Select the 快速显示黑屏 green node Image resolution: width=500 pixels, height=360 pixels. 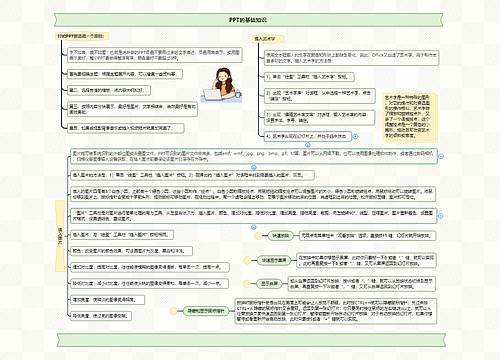pos(274,260)
